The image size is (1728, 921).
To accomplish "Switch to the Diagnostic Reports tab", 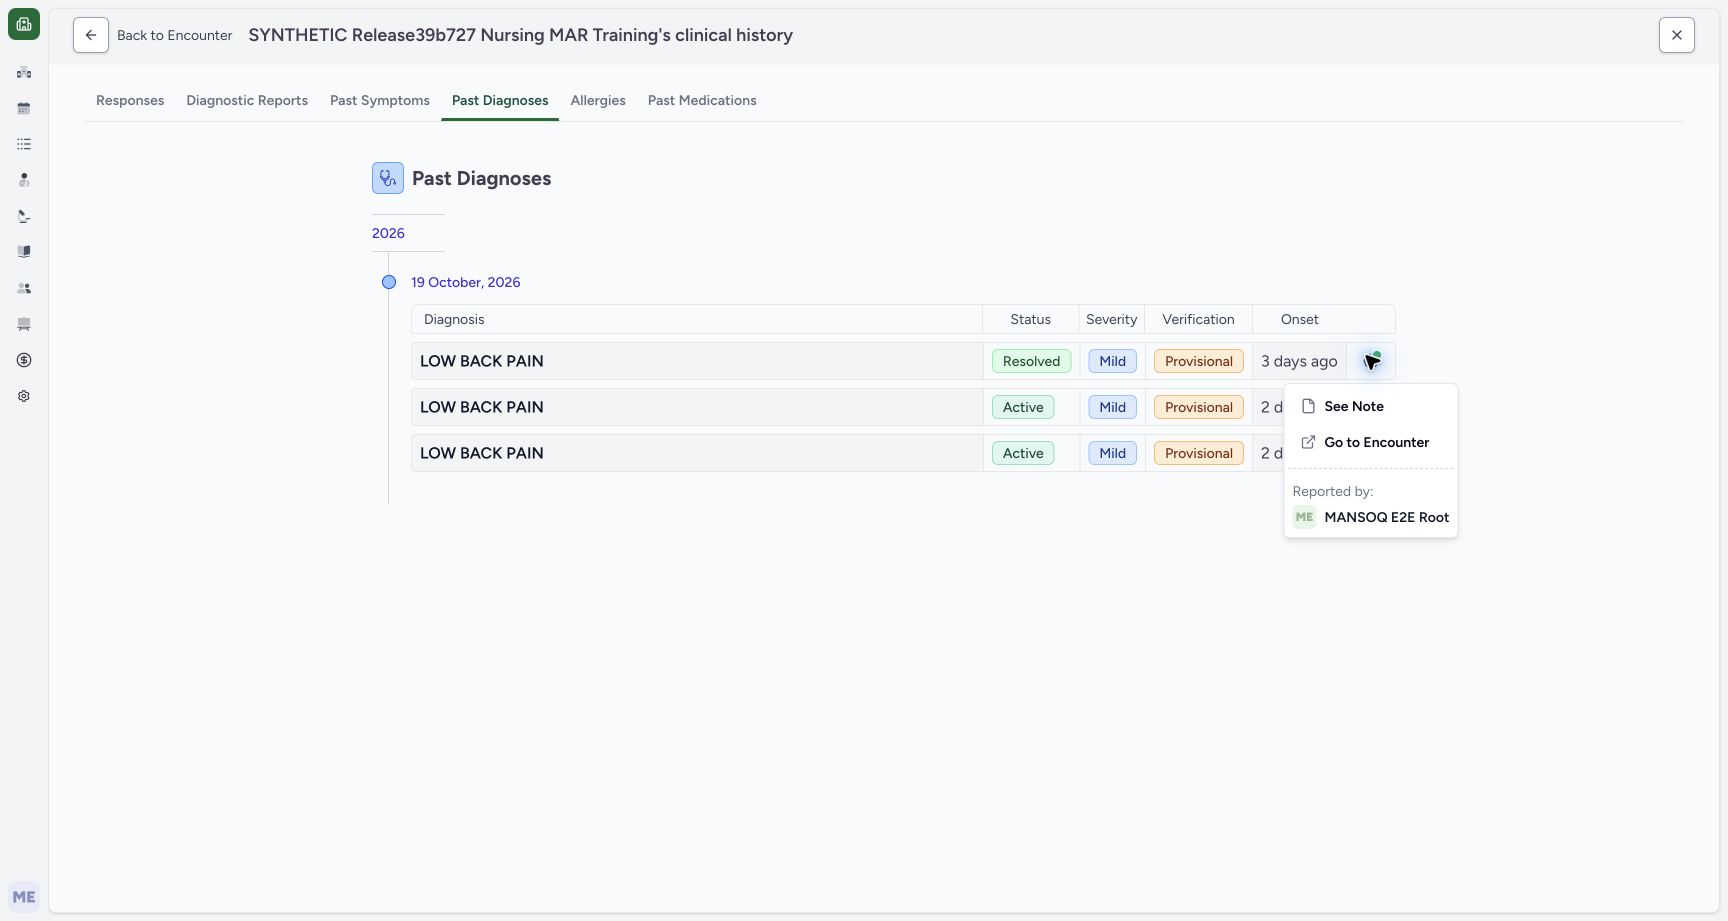I will (x=247, y=100).
